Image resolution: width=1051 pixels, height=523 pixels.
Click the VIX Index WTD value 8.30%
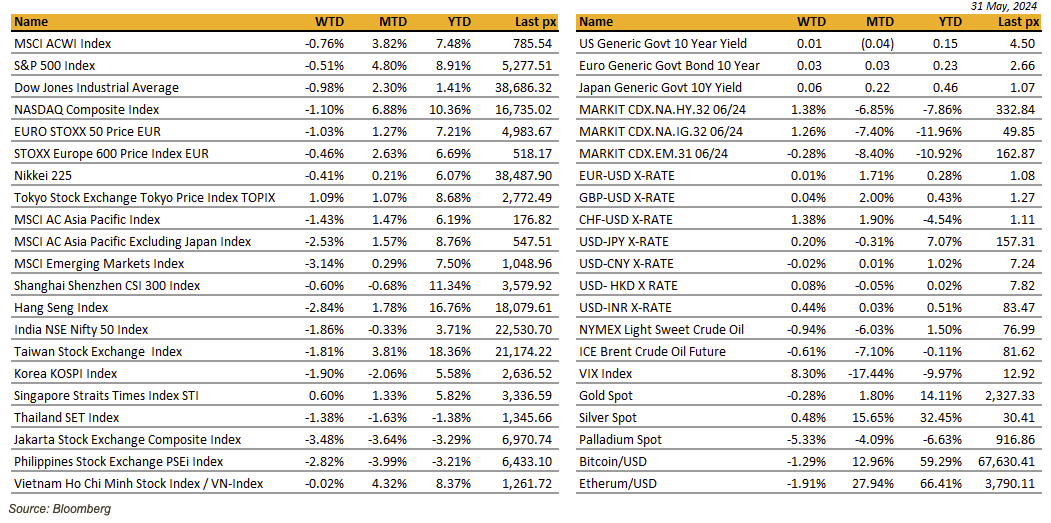807,374
